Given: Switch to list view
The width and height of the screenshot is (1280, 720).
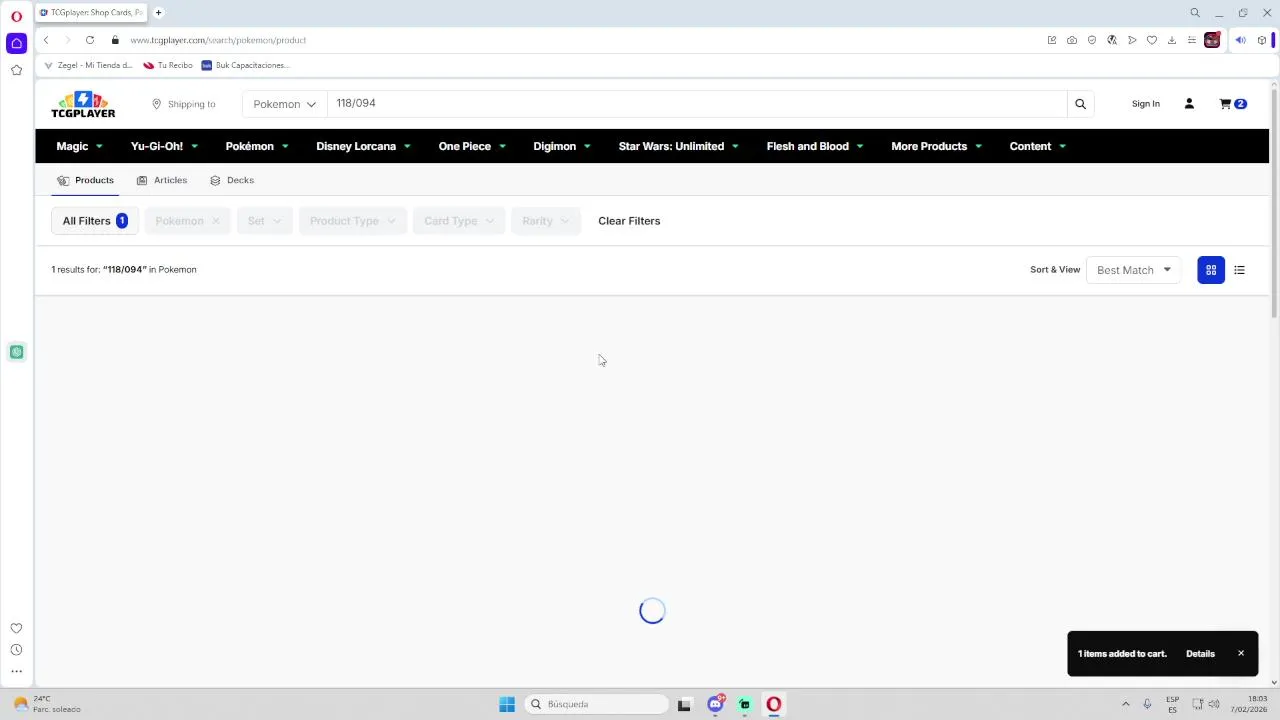Looking at the screenshot, I should coord(1239,270).
